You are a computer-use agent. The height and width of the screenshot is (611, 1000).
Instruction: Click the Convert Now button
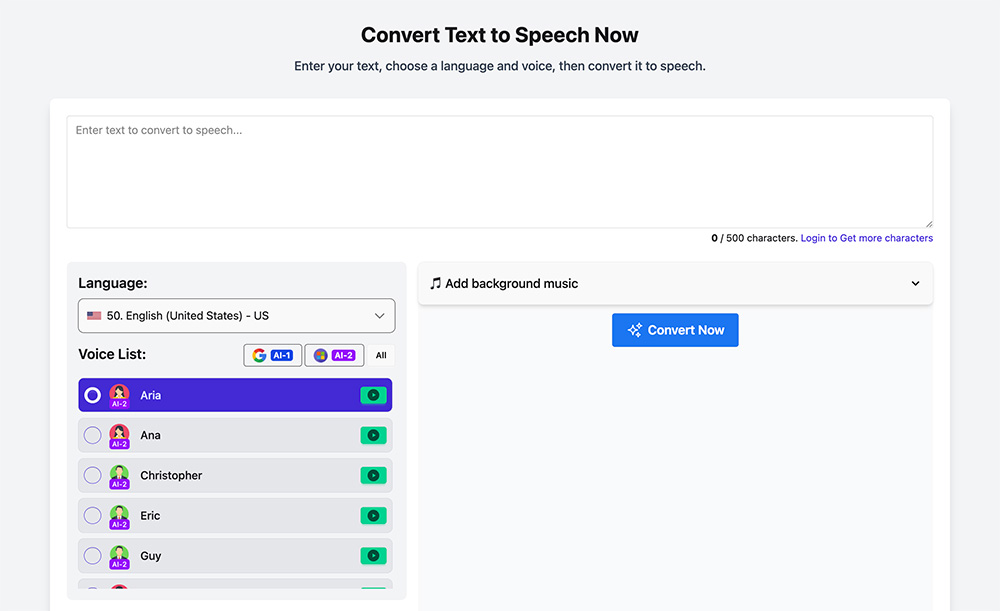coord(675,330)
